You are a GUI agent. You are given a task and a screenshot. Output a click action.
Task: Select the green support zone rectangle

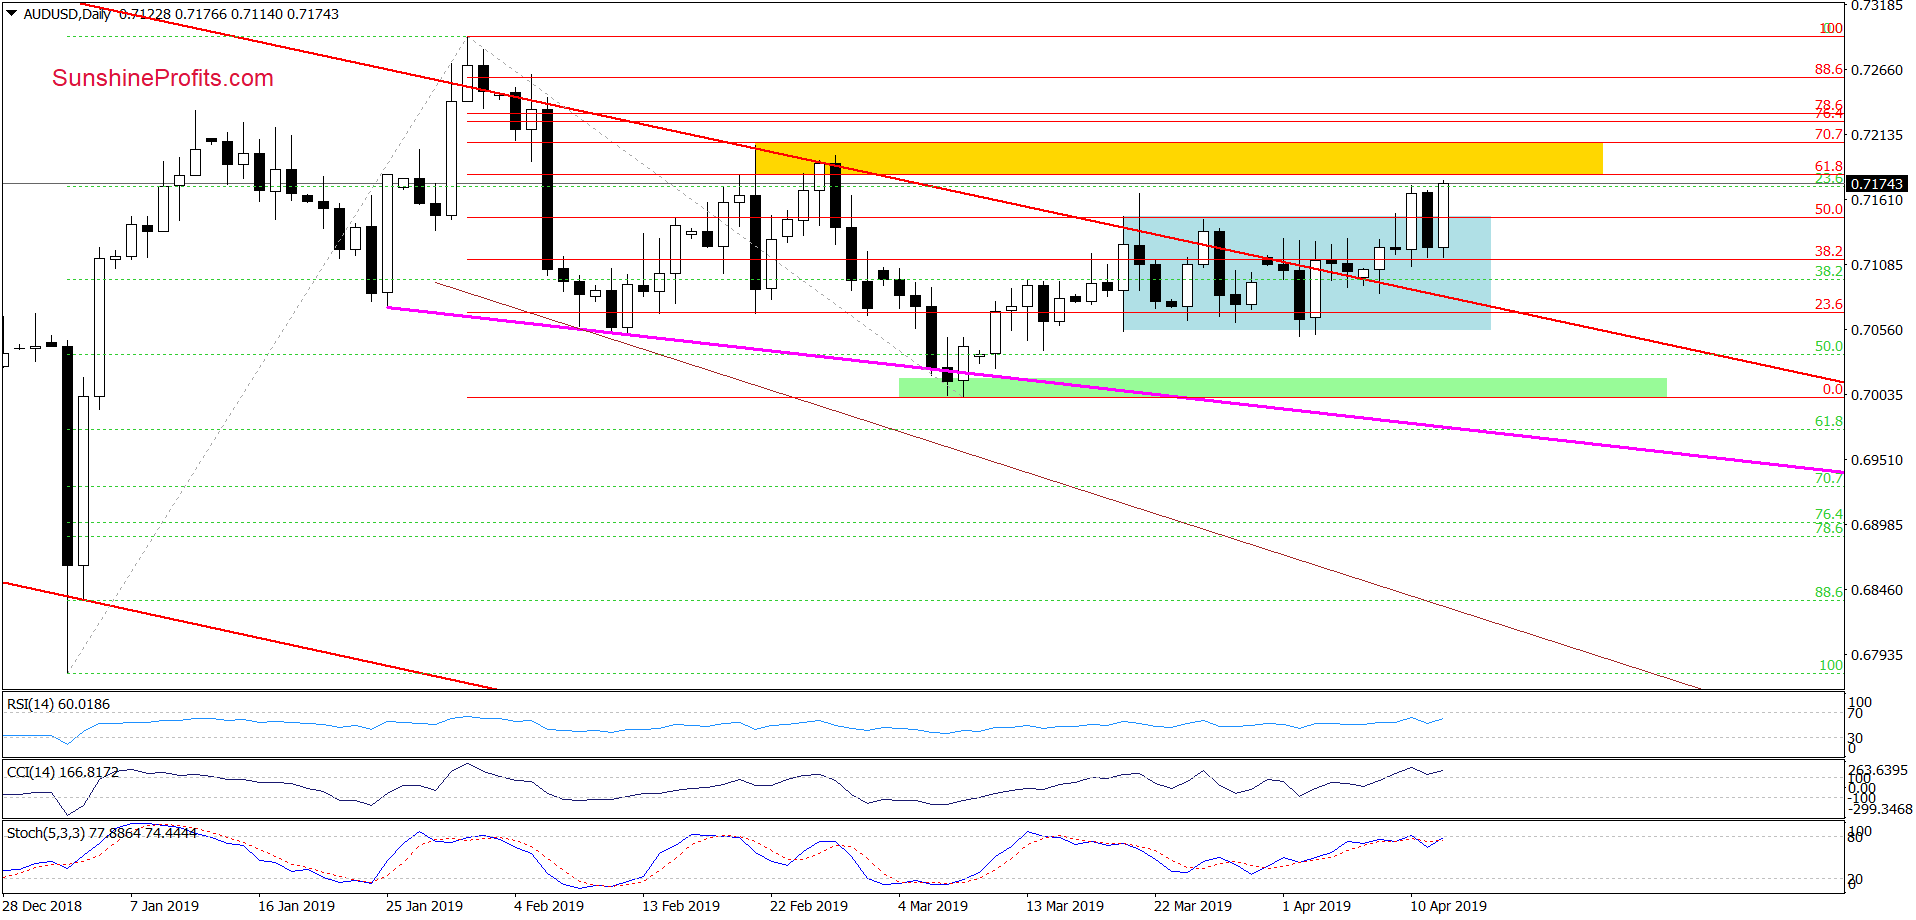point(1282,388)
